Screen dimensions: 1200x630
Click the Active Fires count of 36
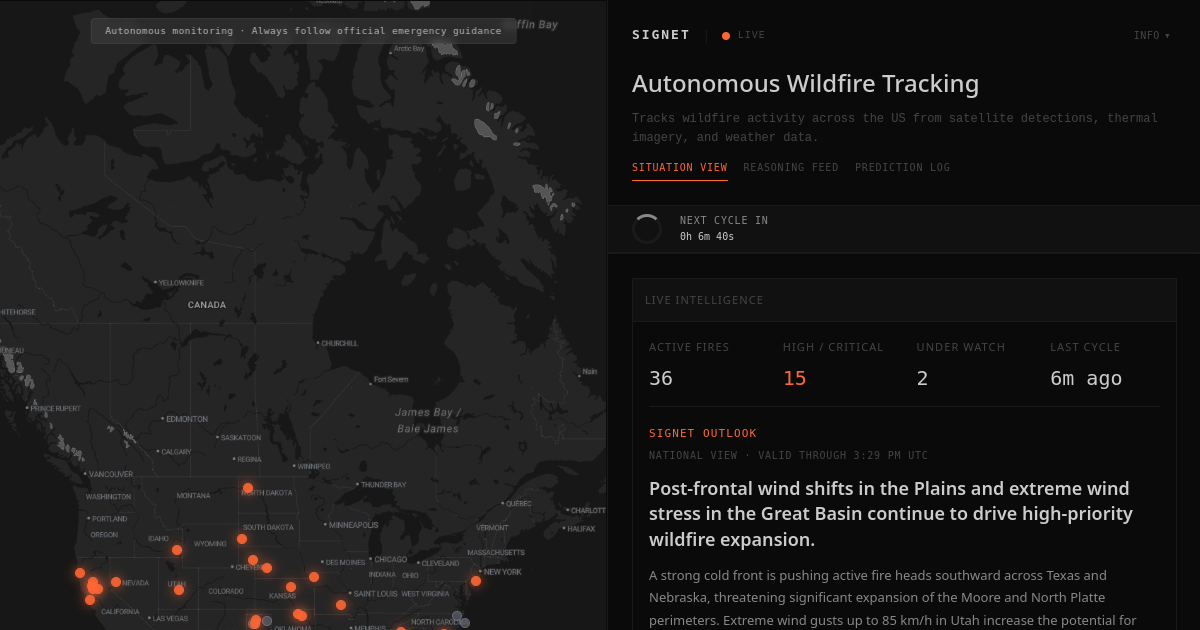[661, 378]
